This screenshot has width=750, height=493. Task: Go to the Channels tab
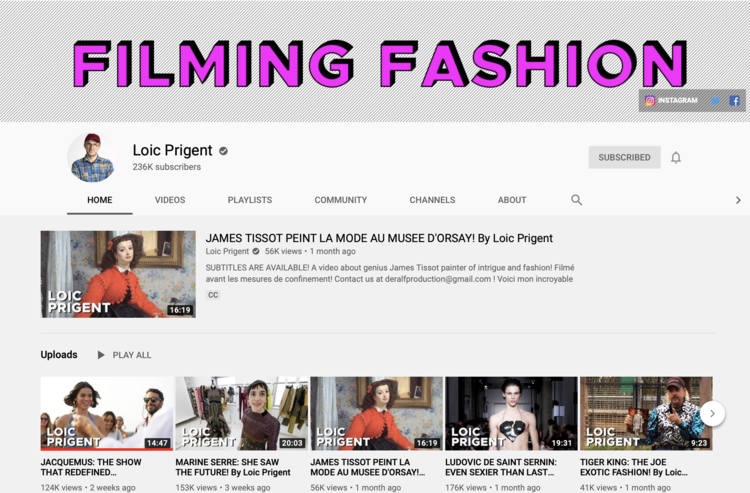pos(432,200)
